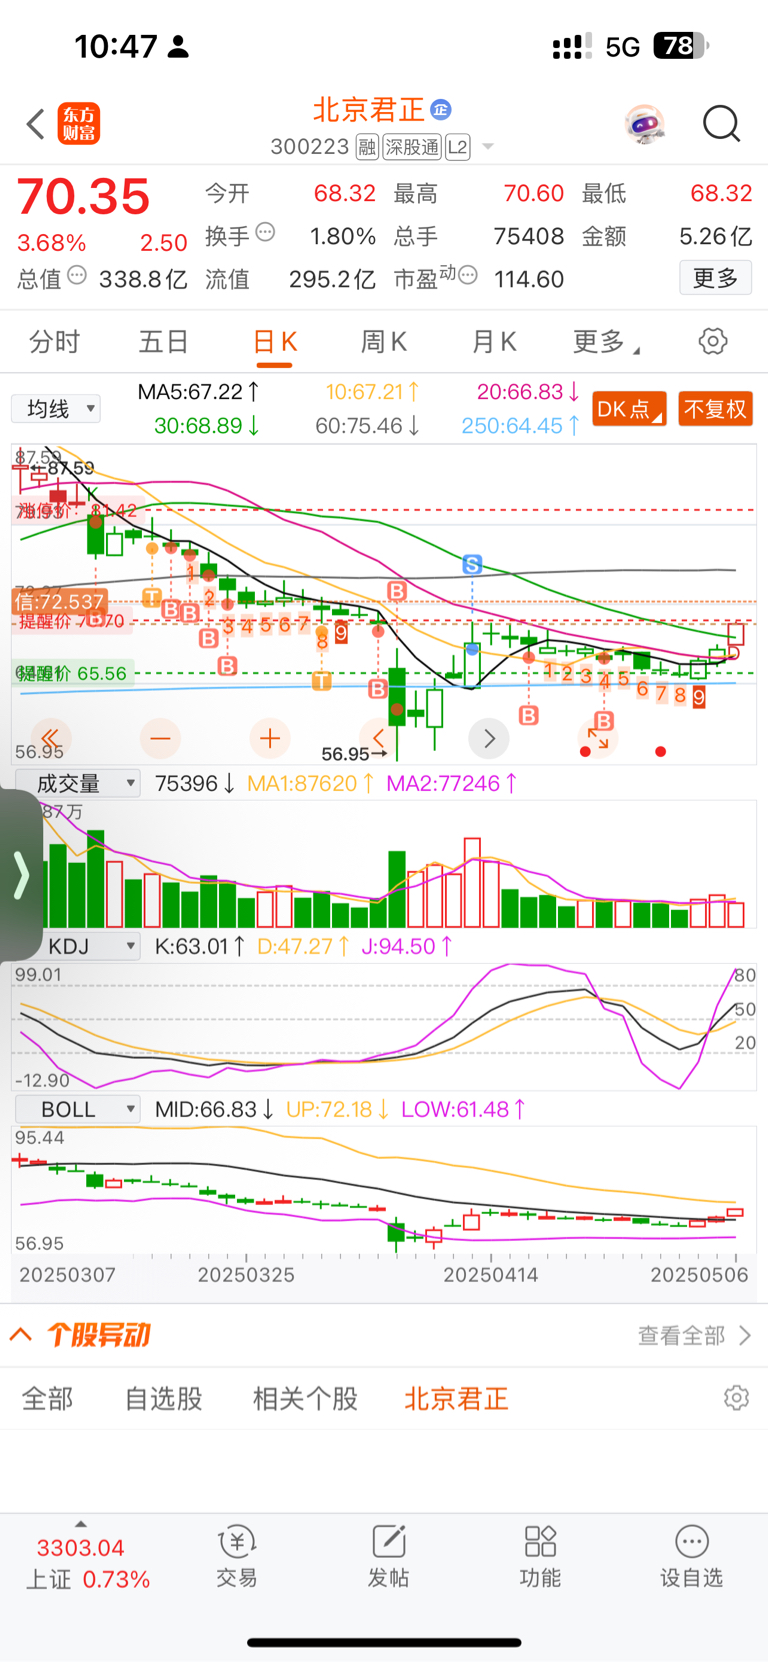The image size is (768, 1662).
Task: Tap the 融 margin badge
Action: tap(367, 147)
